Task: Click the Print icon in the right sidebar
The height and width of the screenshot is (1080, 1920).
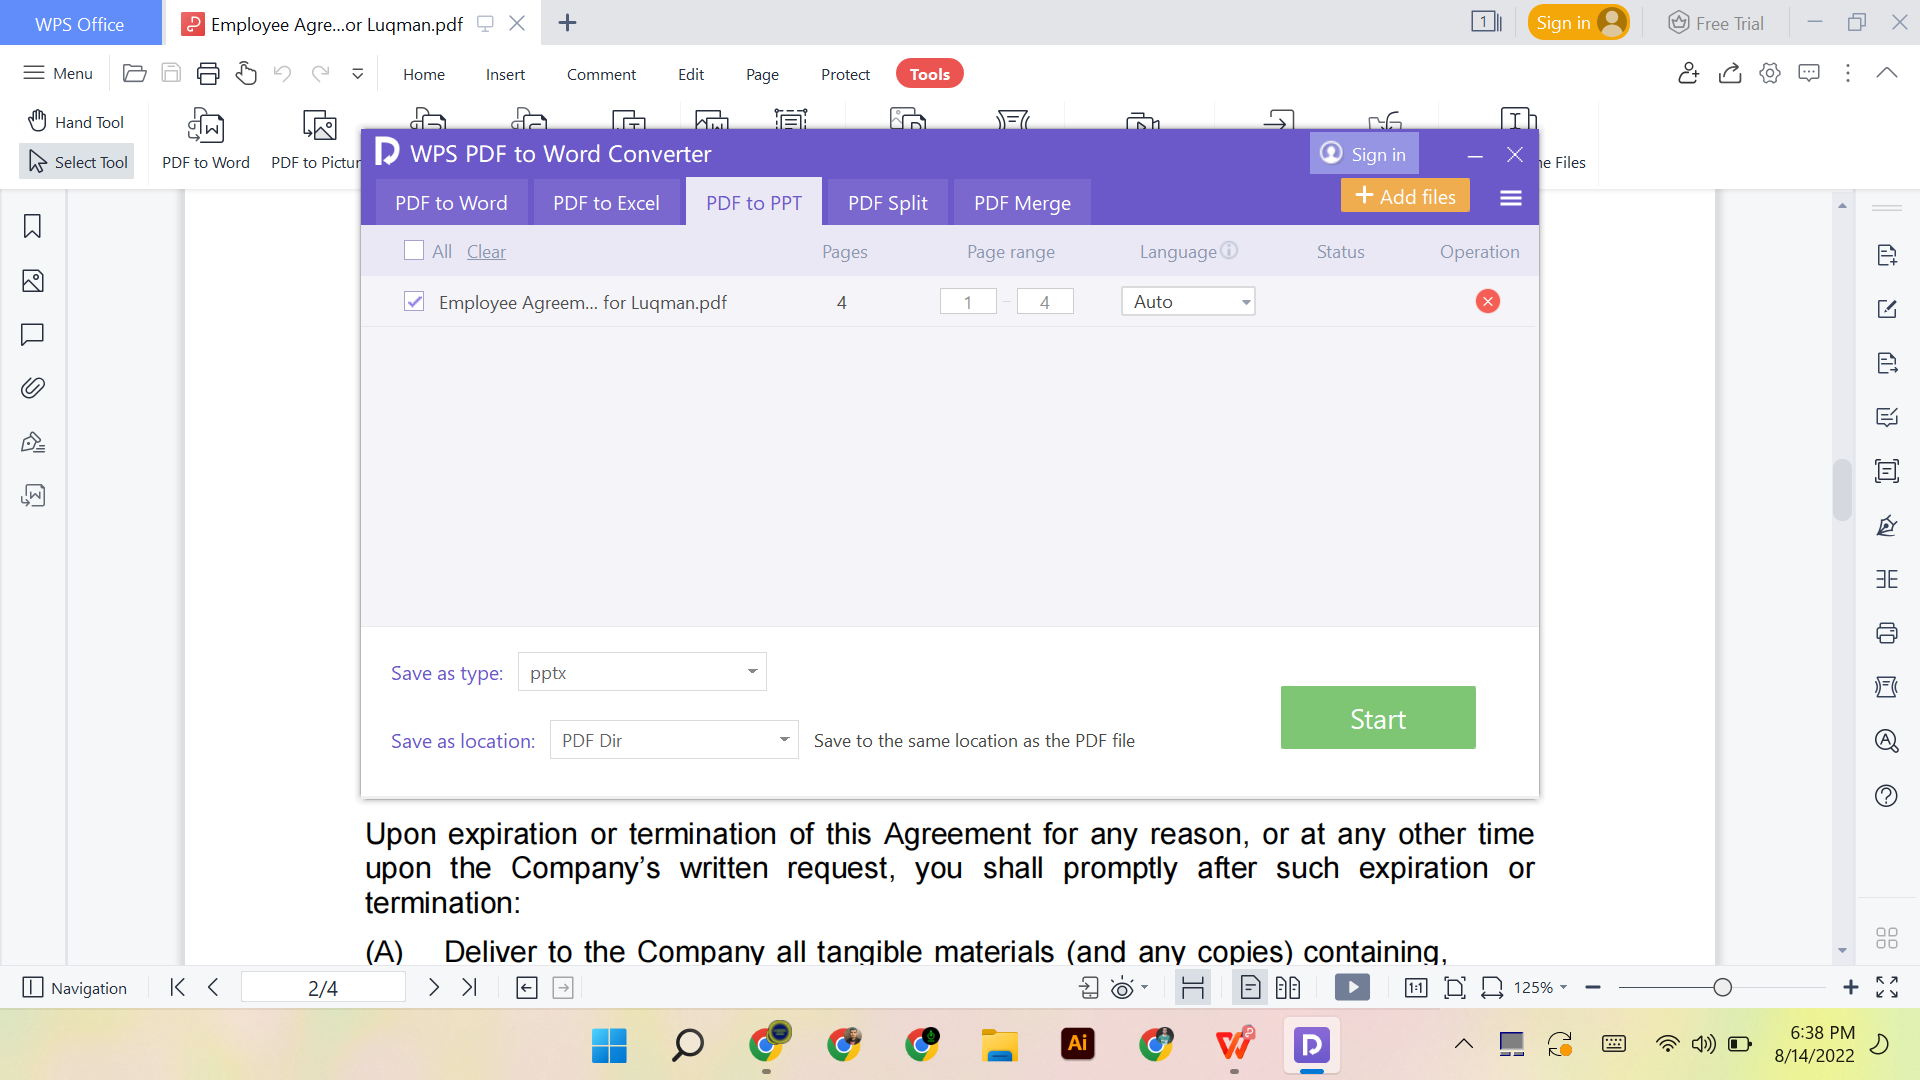Action: (1887, 633)
